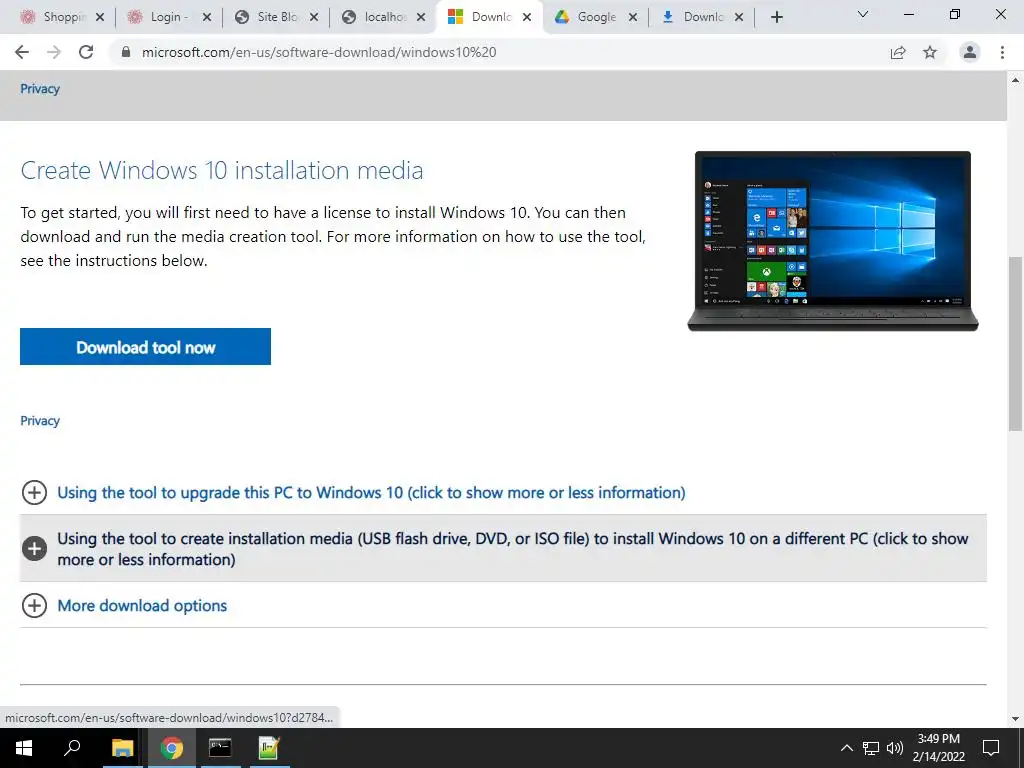1024x768 pixels.
Task: Close the Login tab
Action: click(x=207, y=18)
